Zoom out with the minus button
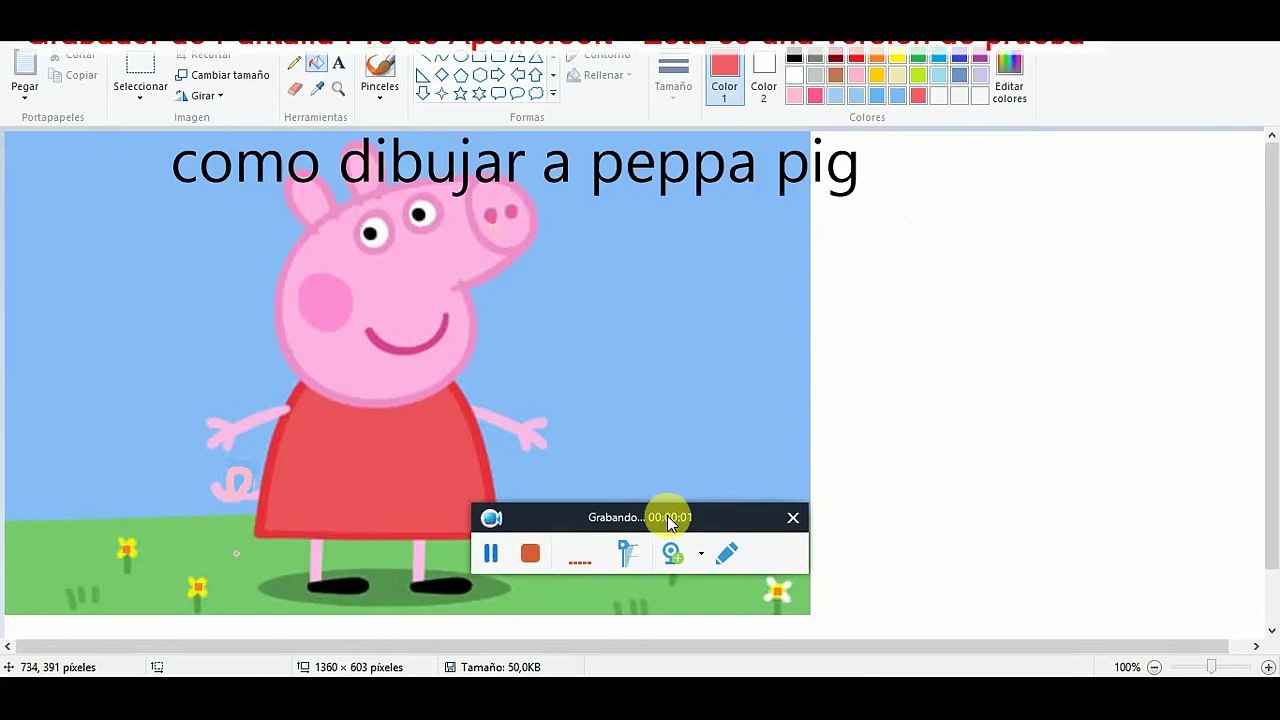 pyautogui.click(x=1154, y=667)
